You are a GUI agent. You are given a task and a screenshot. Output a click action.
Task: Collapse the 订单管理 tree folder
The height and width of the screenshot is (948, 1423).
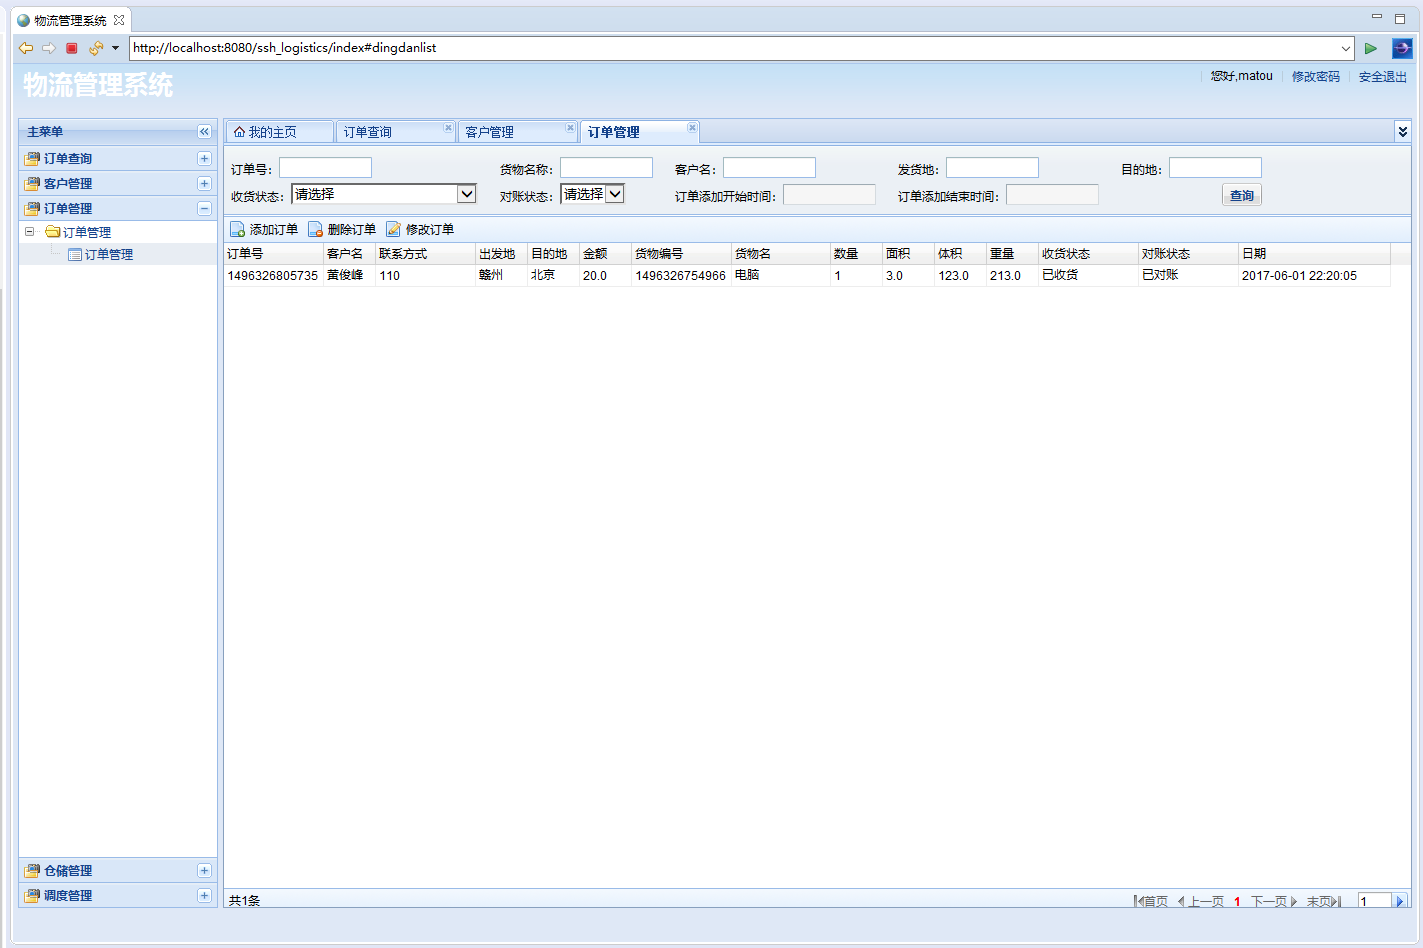(30, 232)
